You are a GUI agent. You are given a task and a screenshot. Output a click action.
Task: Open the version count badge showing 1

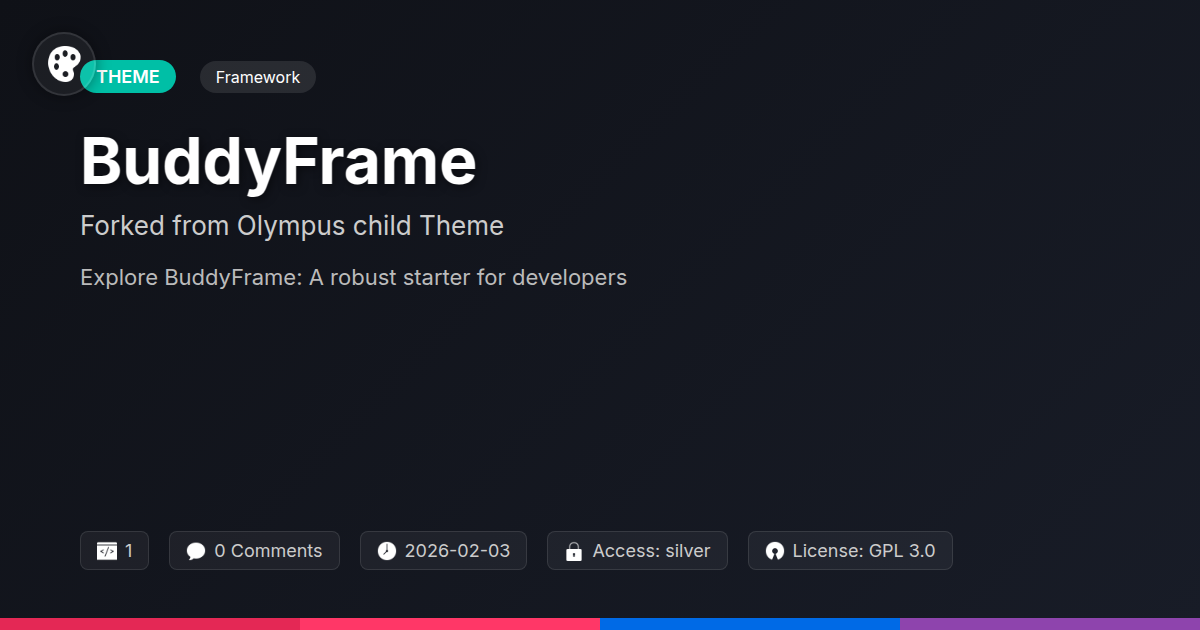(x=114, y=551)
